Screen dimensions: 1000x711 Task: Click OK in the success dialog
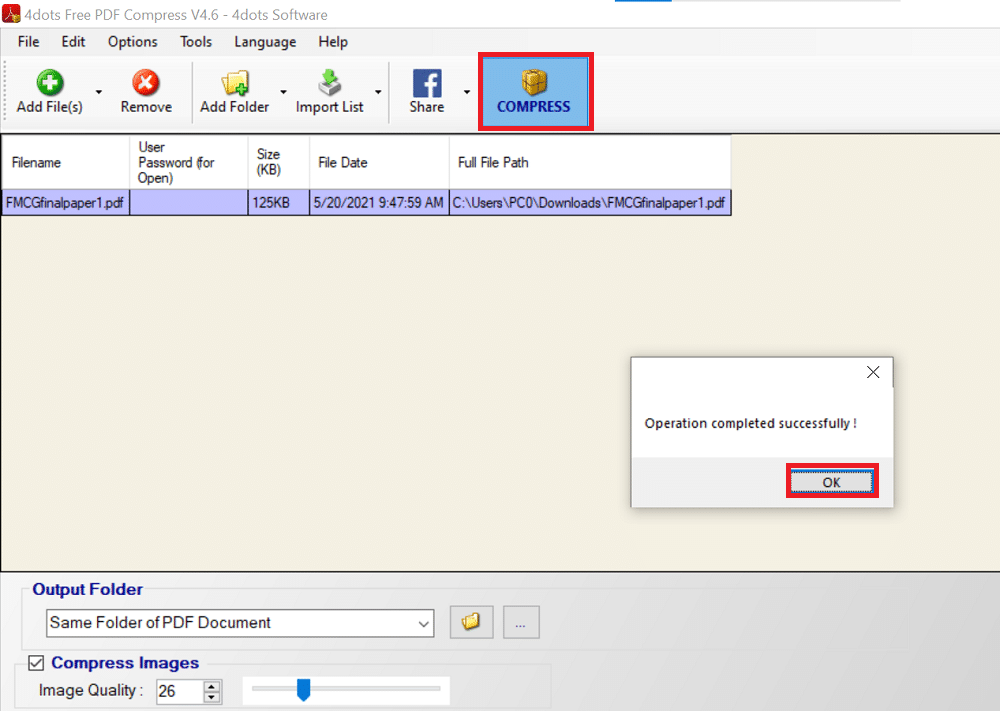click(x=832, y=482)
